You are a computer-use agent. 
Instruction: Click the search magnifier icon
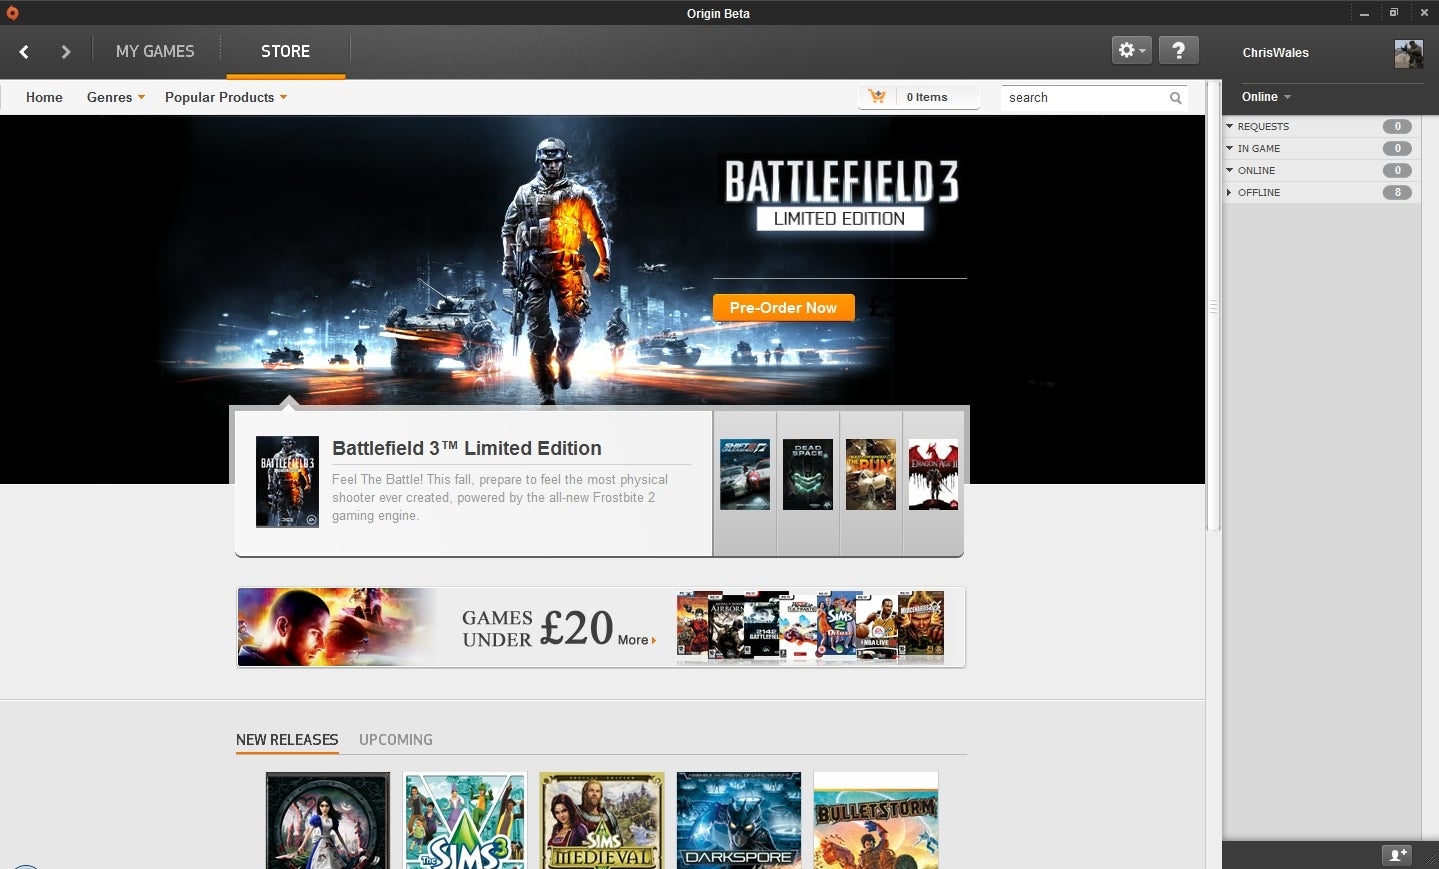coord(1175,98)
